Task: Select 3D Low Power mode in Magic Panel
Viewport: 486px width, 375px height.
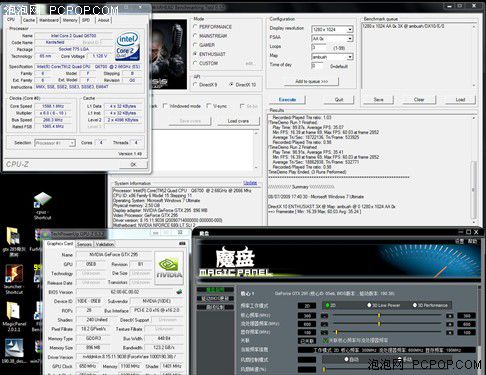Action: click(369, 305)
